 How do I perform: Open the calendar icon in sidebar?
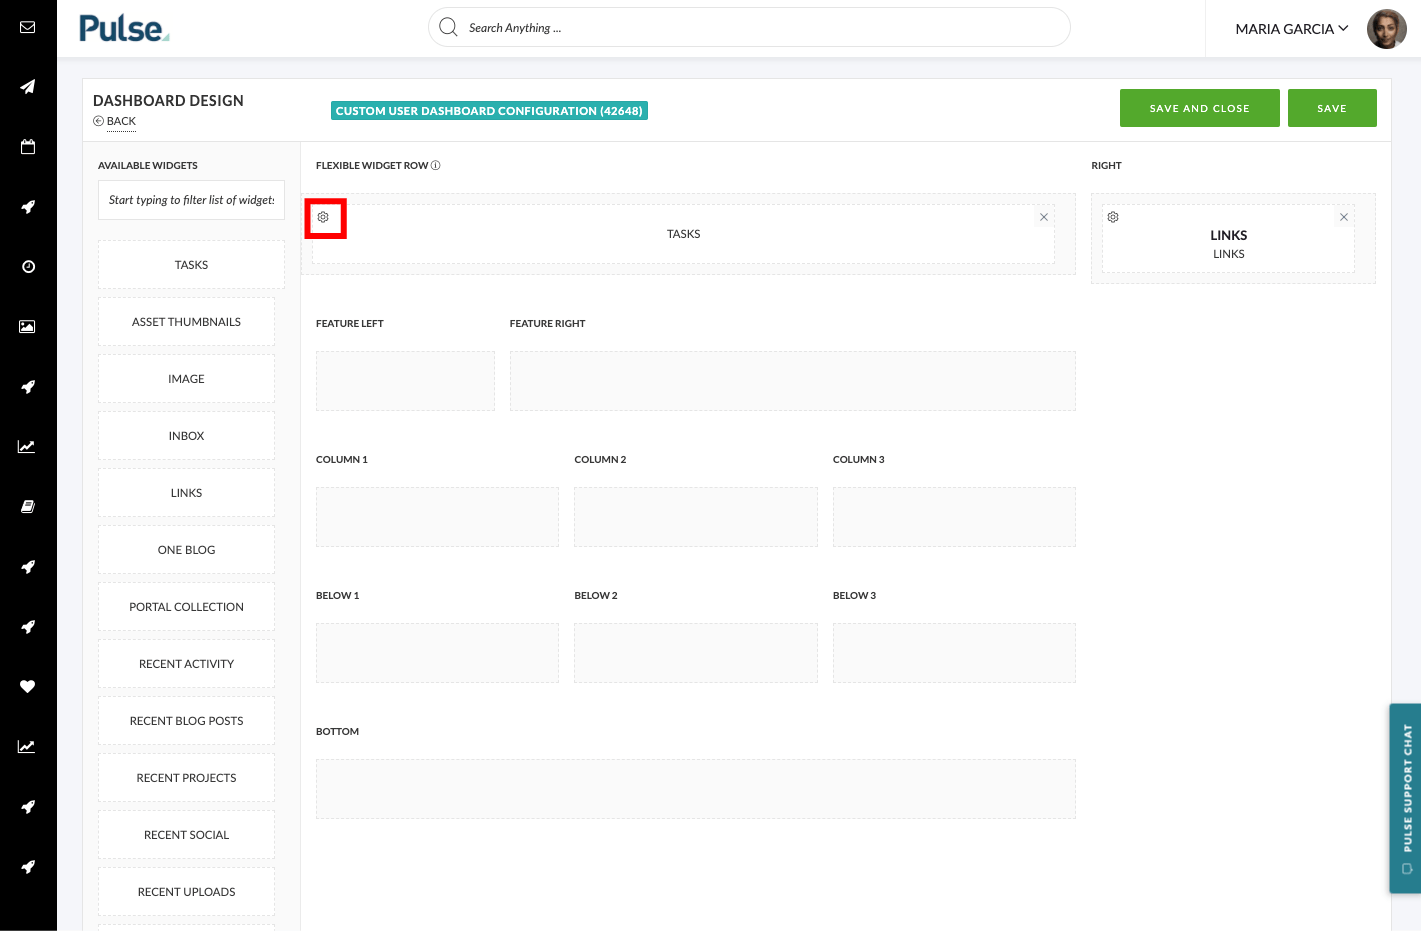pos(28,147)
